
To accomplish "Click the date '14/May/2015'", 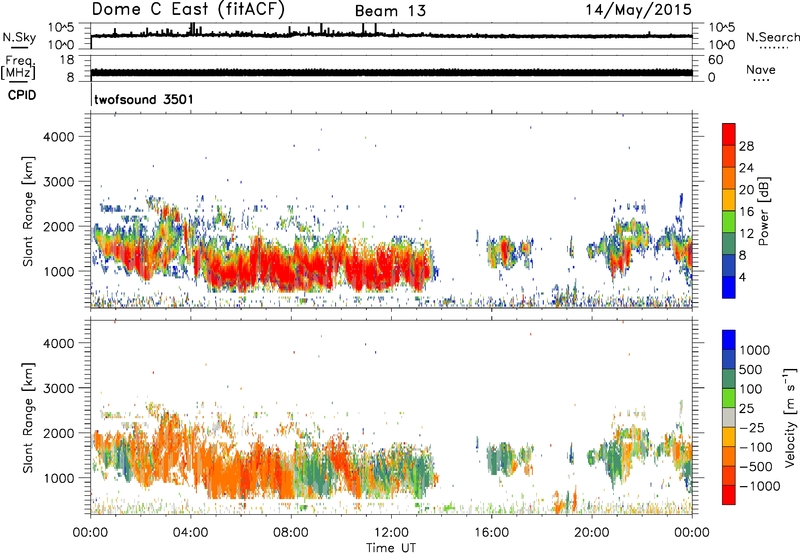I will pyautogui.click(x=638, y=9).
